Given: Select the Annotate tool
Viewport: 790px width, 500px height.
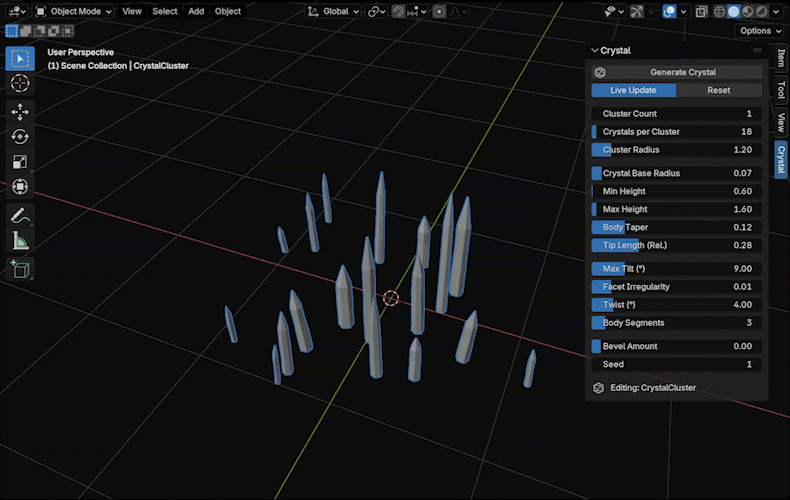Looking at the screenshot, I should 20,216.
